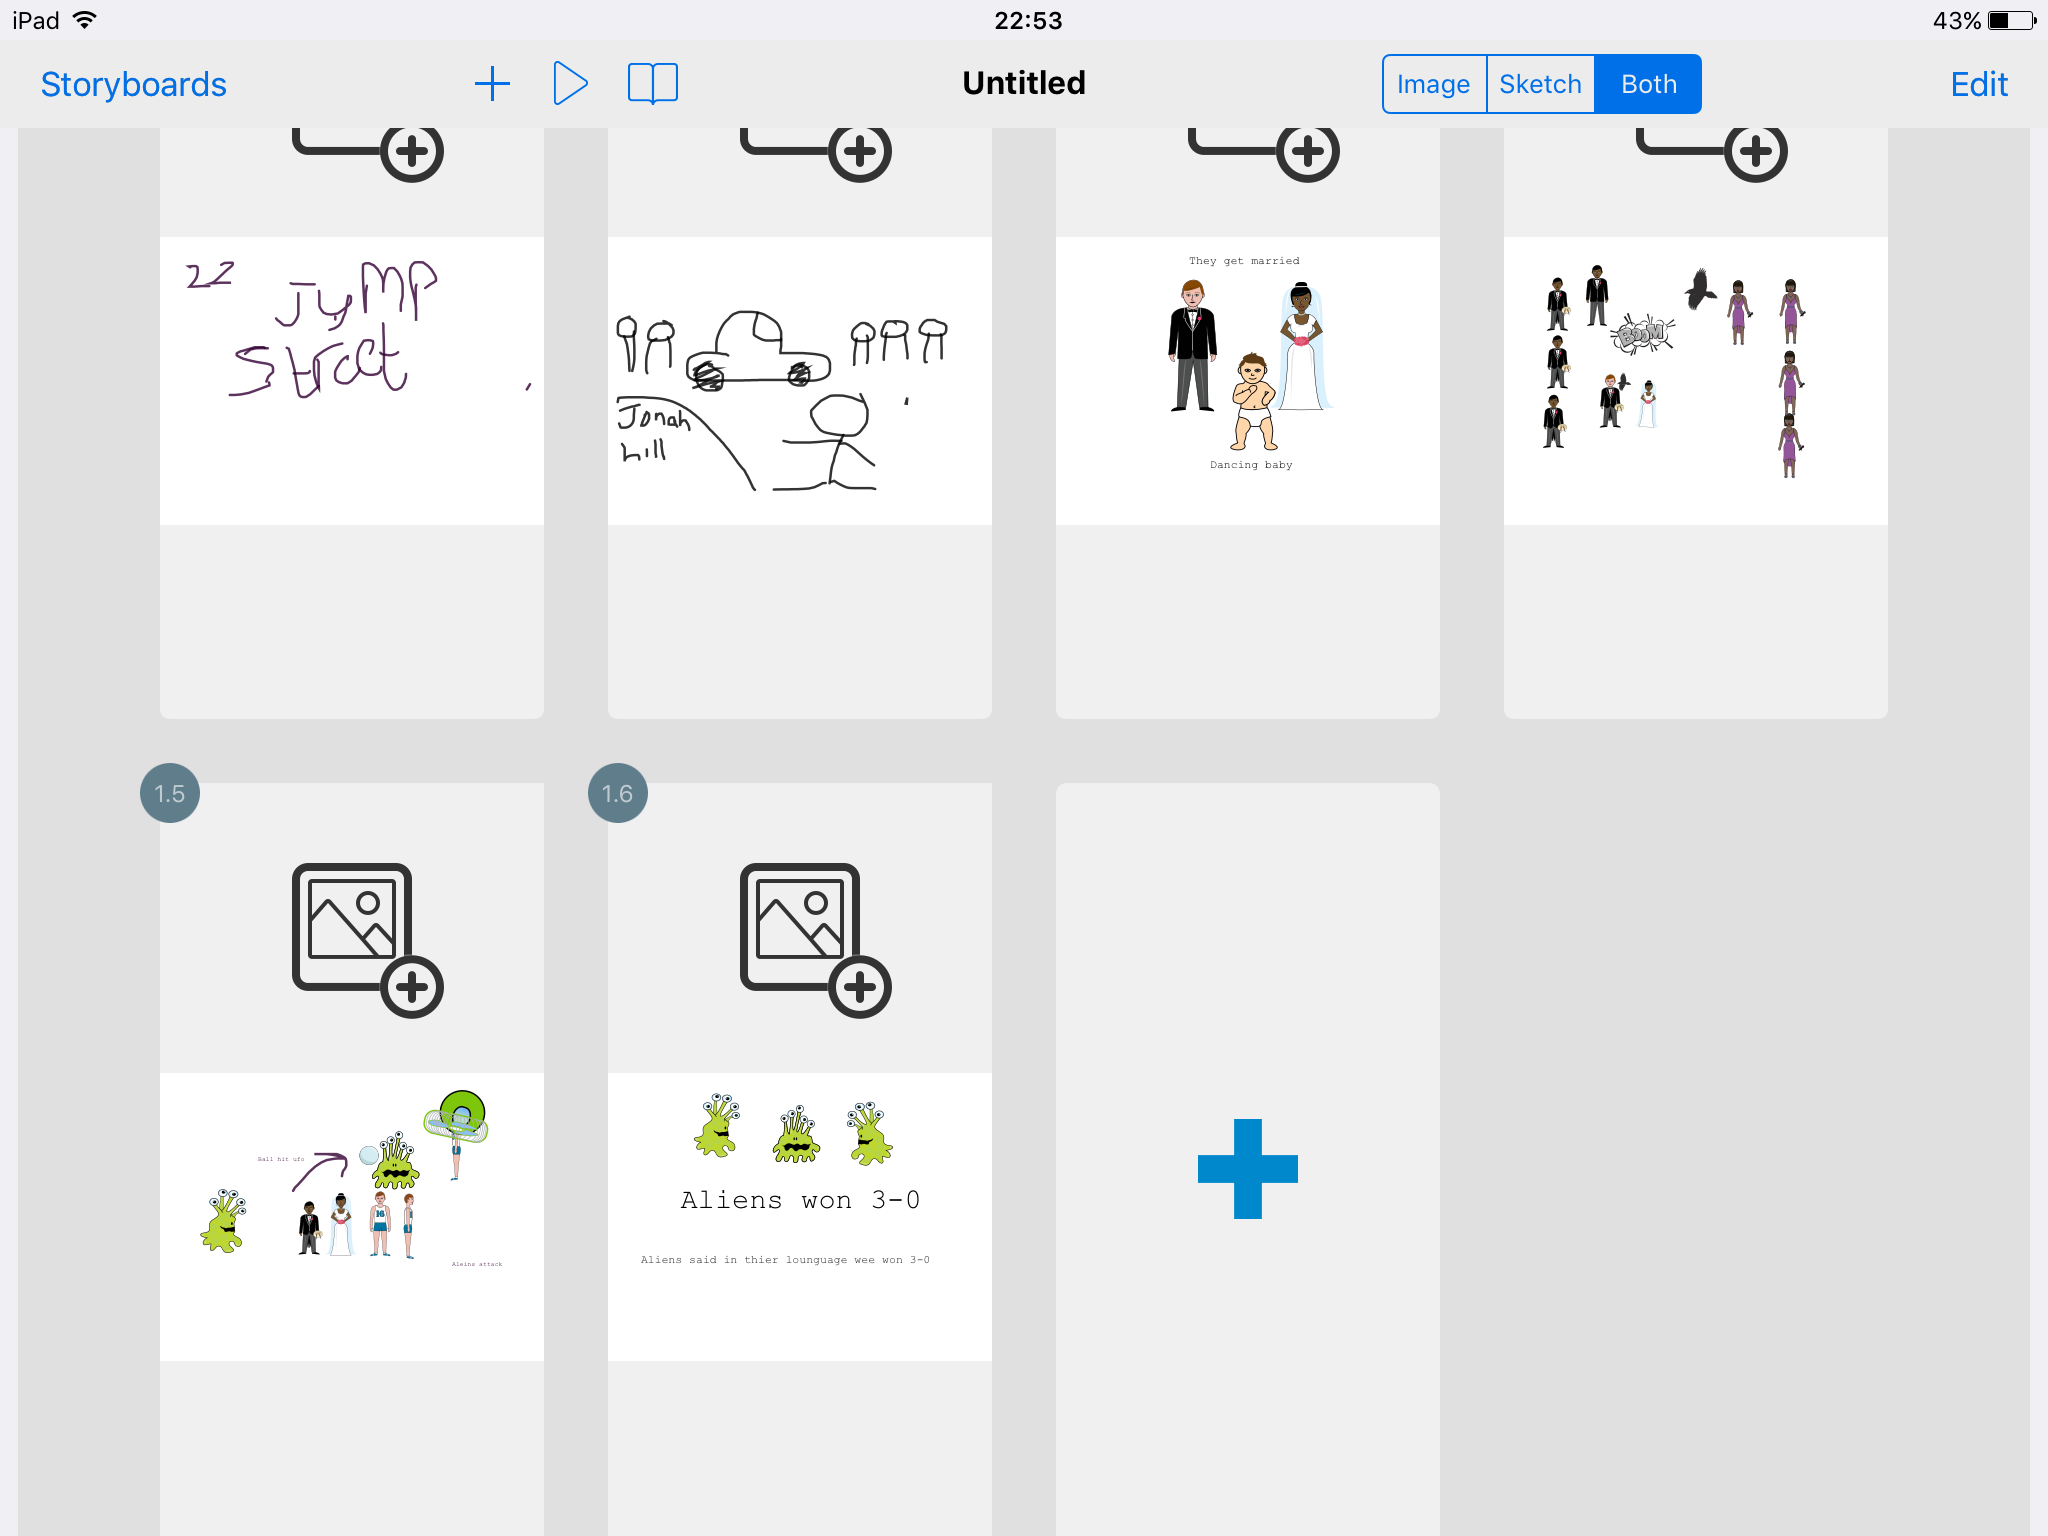This screenshot has width=2048, height=1536.
Task: Open the book view icon
Action: [x=653, y=84]
